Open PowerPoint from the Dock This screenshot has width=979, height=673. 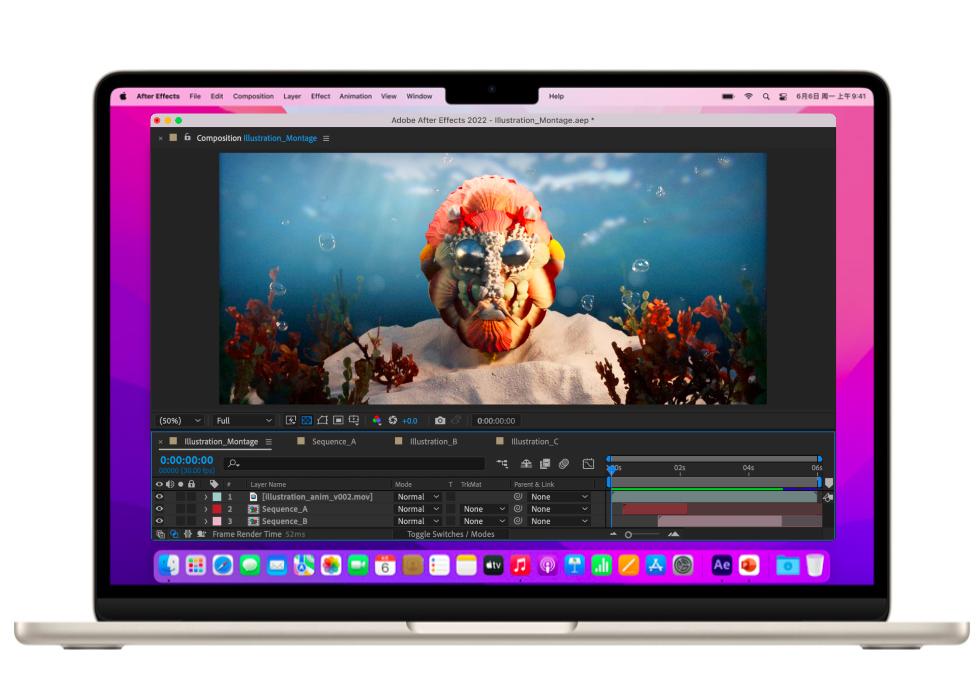749,565
